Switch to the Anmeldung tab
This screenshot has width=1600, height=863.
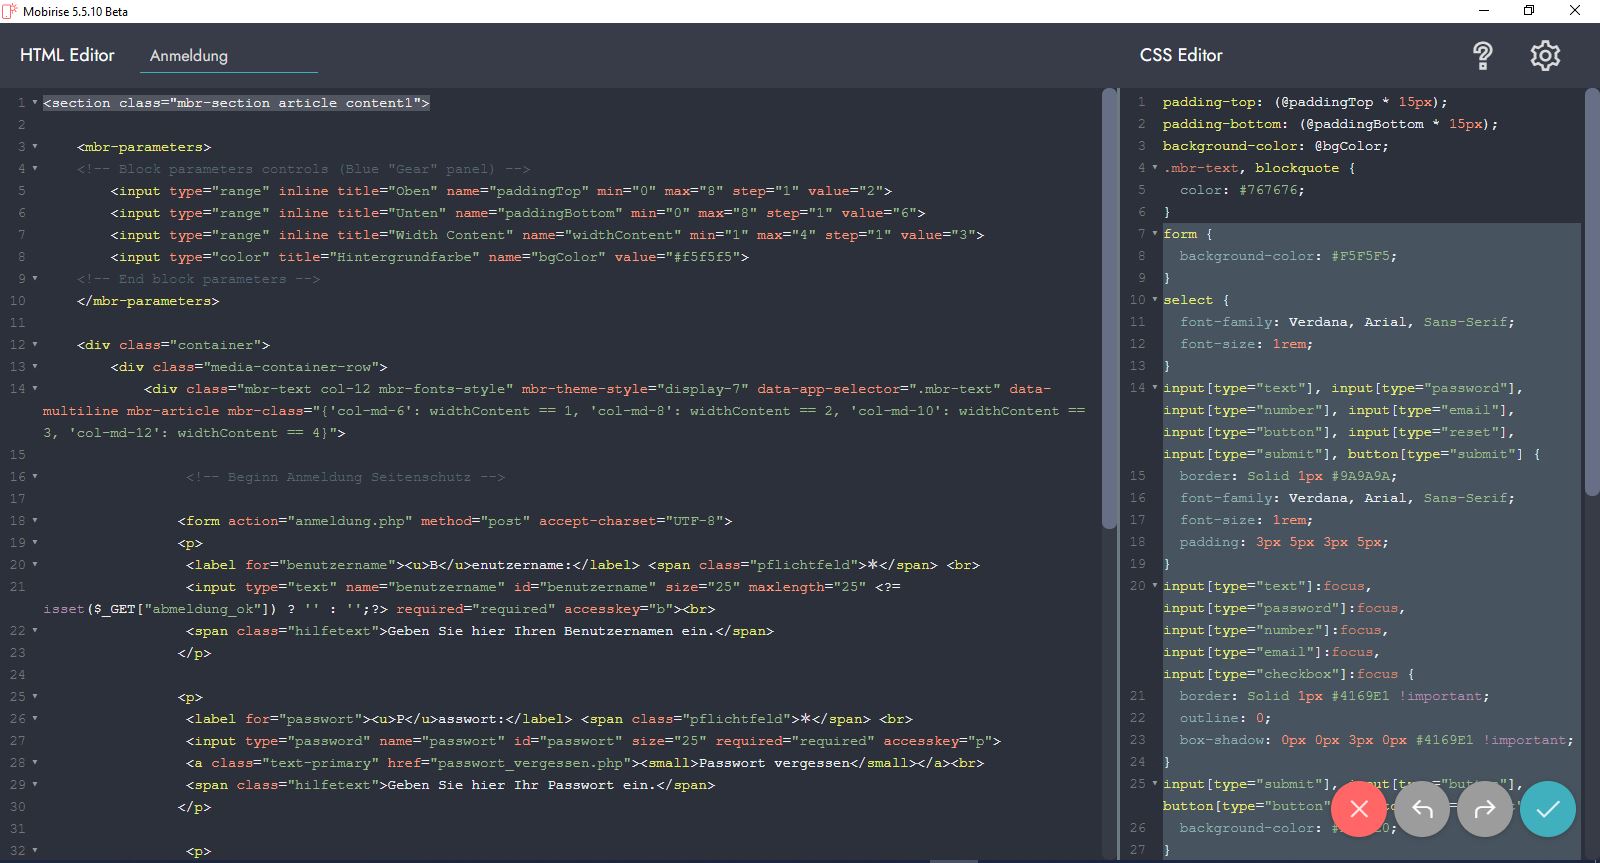[189, 56]
